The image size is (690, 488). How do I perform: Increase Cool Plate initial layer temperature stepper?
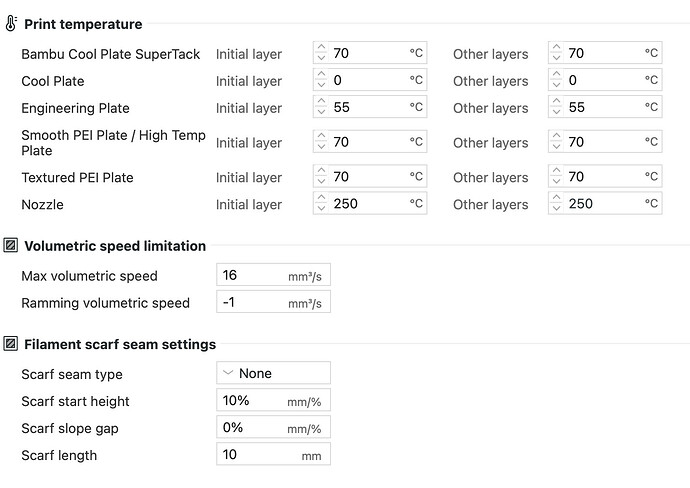(x=321, y=74)
